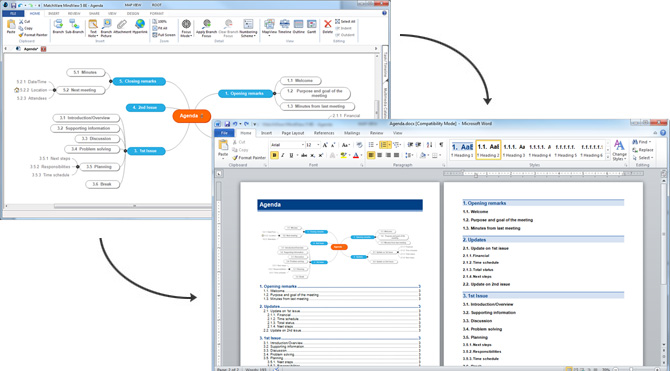Set zoom to 100% in MindView

pyautogui.click(x=159, y=21)
